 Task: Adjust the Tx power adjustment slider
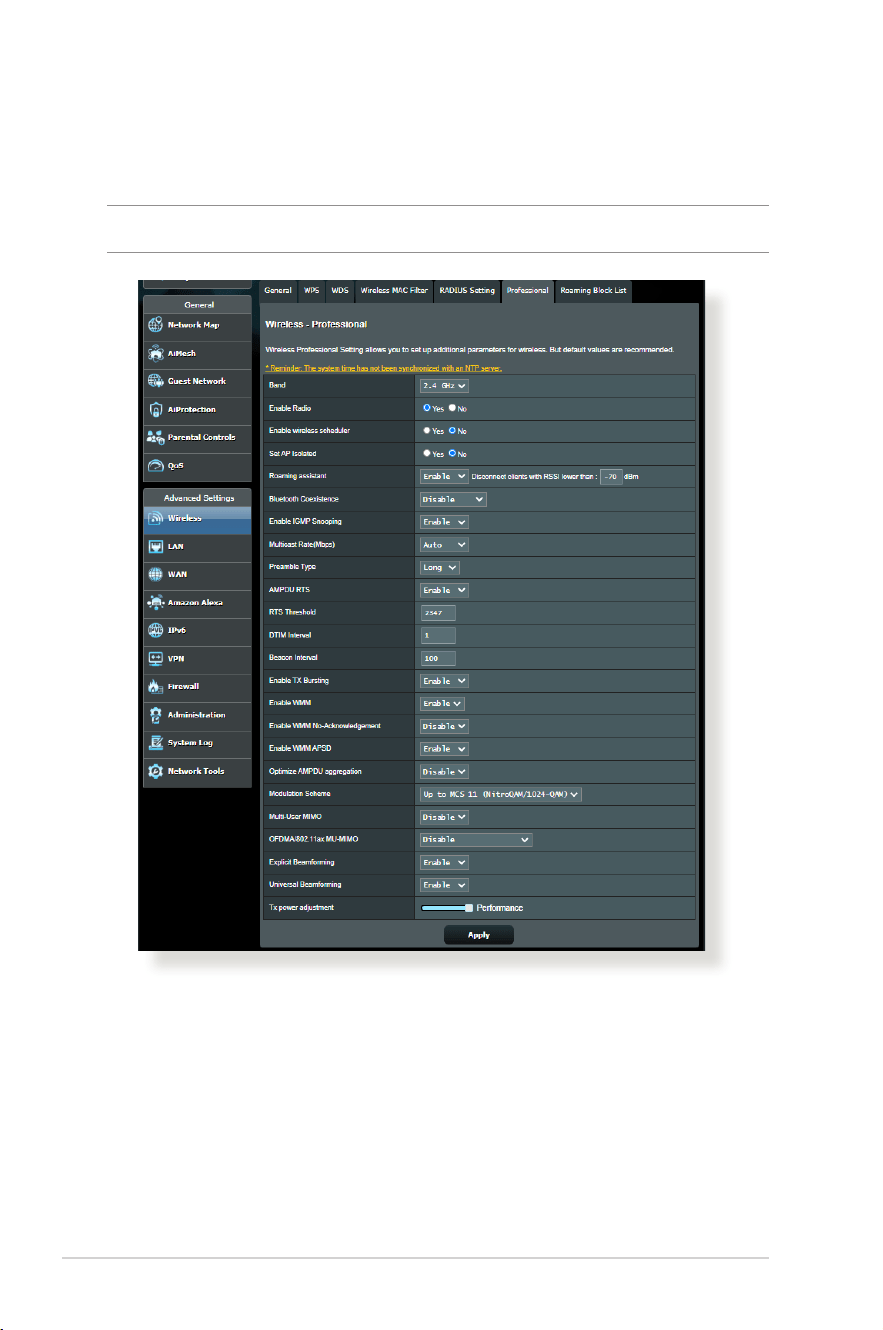(447, 908)
